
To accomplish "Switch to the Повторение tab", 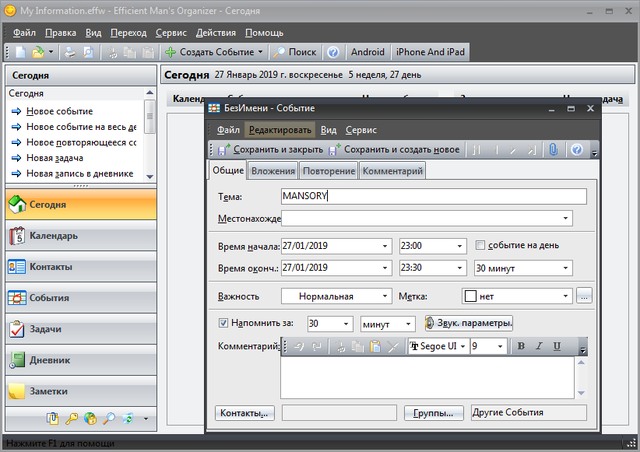I will tap(328, 171).
